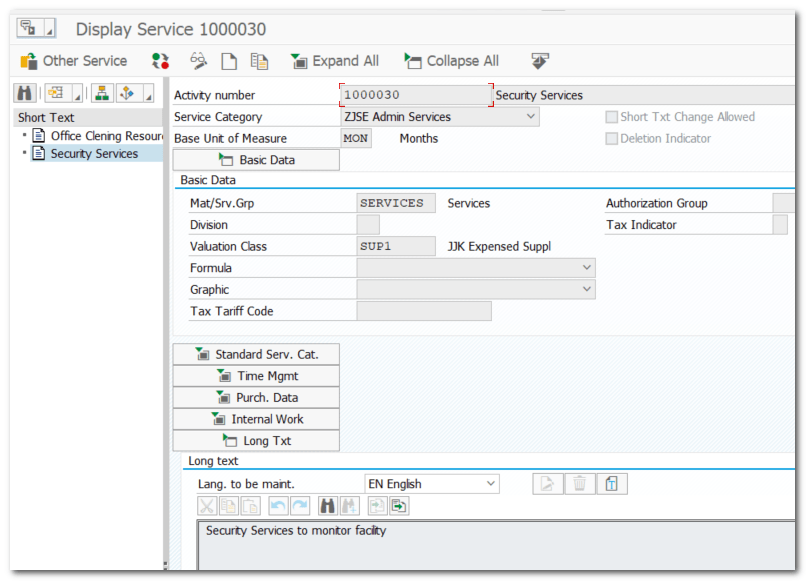Click the save-to-file icon in long text toolbar
806x581 pixels.
click(x=399, y=506)
